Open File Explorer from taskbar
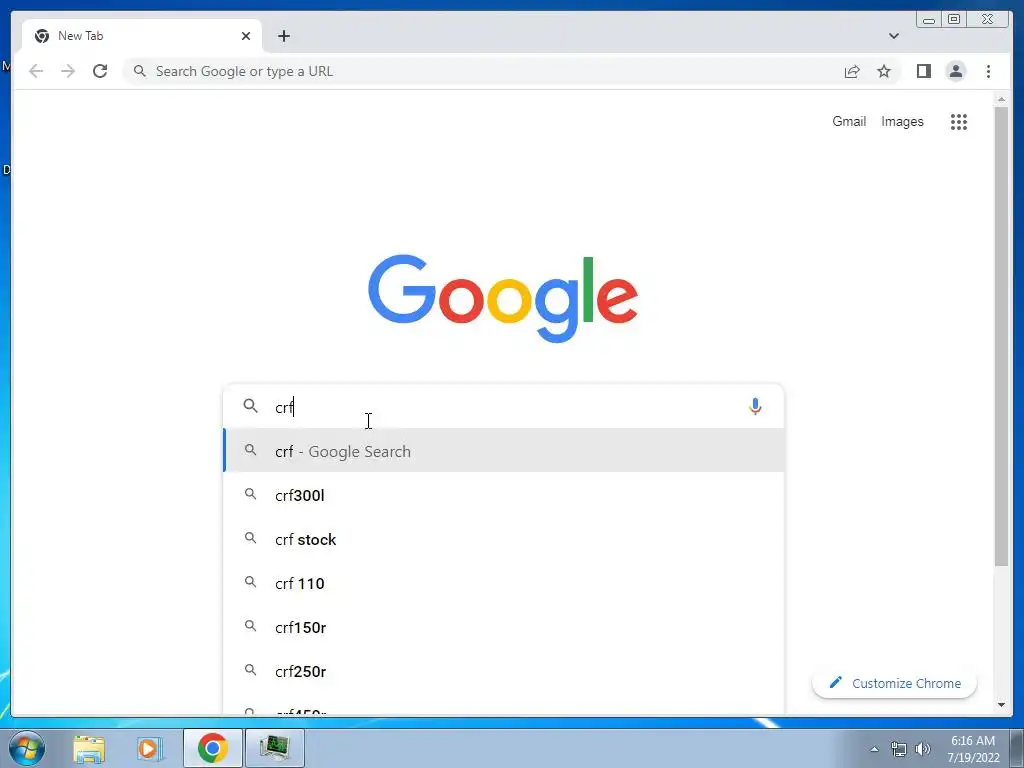The image size is (1024, 768). [x=89, y=748]
